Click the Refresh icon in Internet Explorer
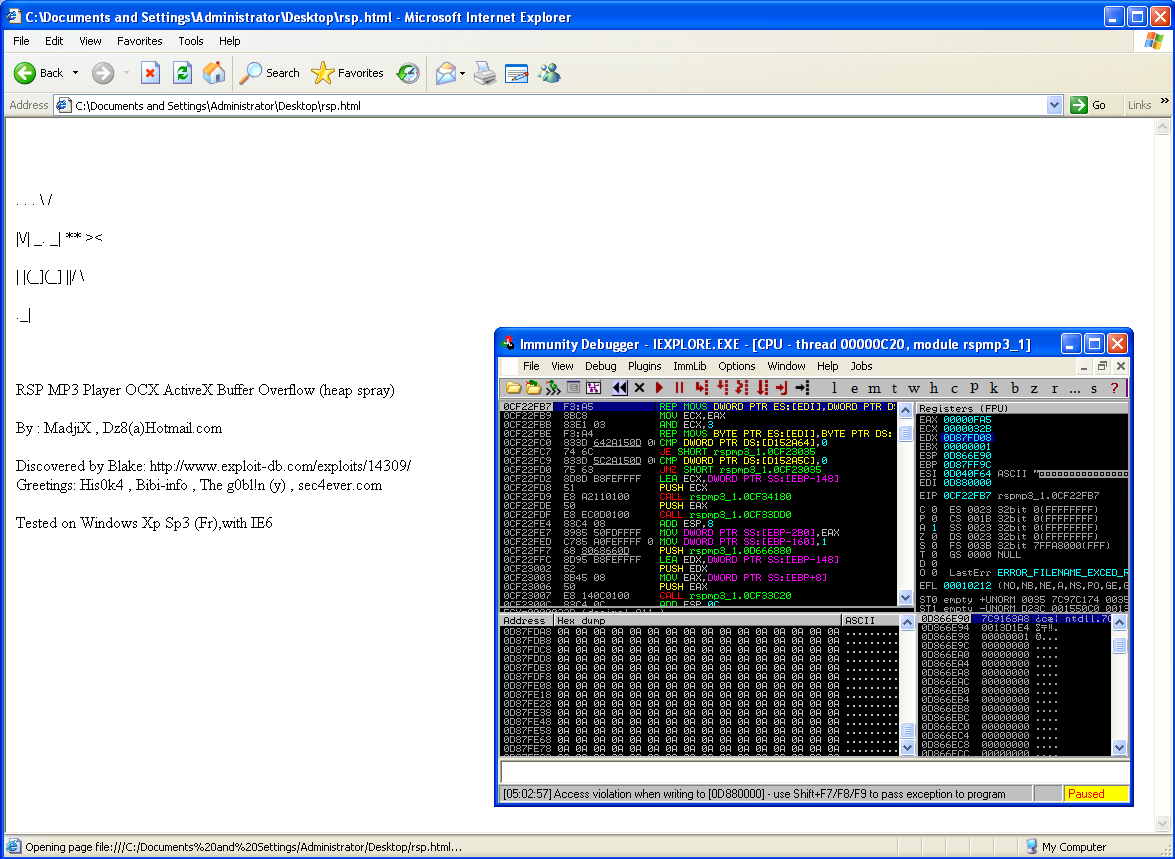Screen dimensions: 1175x859 pos(182,73)
